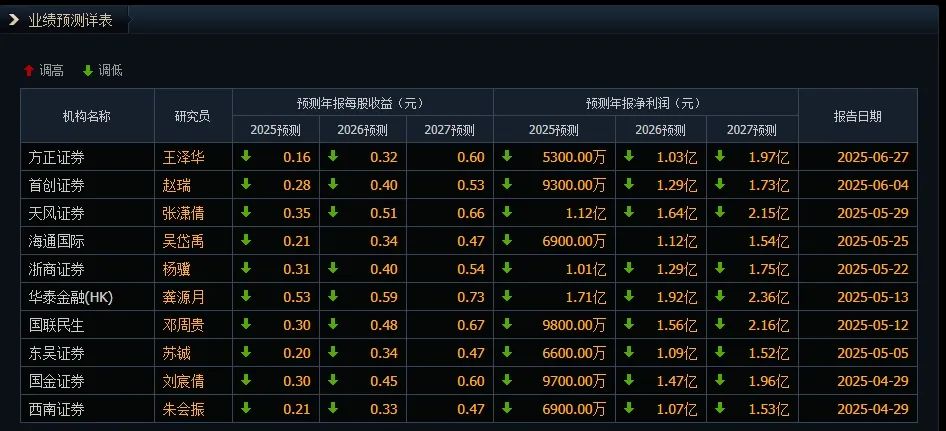Click the green arrow beside 方正证券 0.32
Viewport: 946px width, 431px height.
click(333, 156)
